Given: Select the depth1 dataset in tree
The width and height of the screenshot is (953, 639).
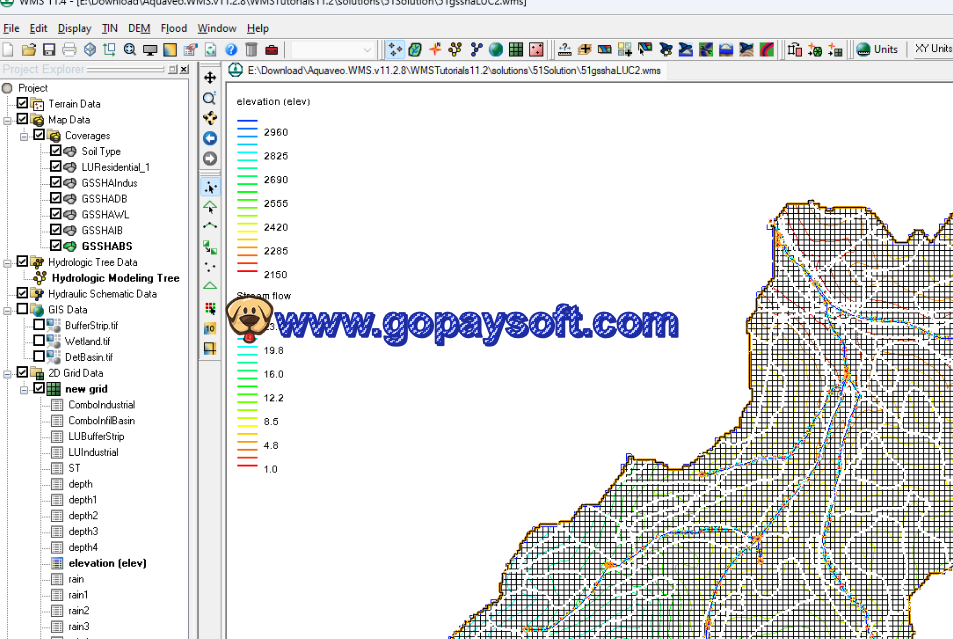Looking at the screenshot, I should (82, 499).
